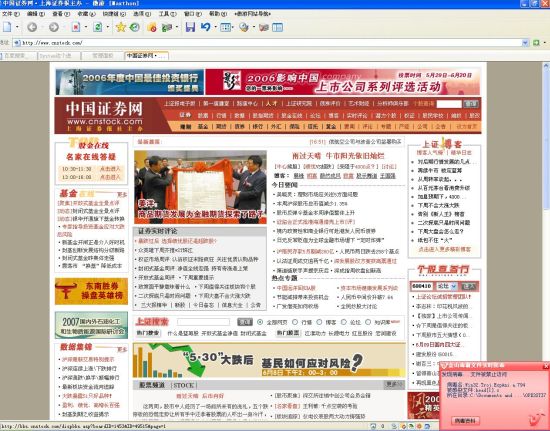550x431 pixels.
Task: Click the page icon inside the address bar
Action: [17, 43]
